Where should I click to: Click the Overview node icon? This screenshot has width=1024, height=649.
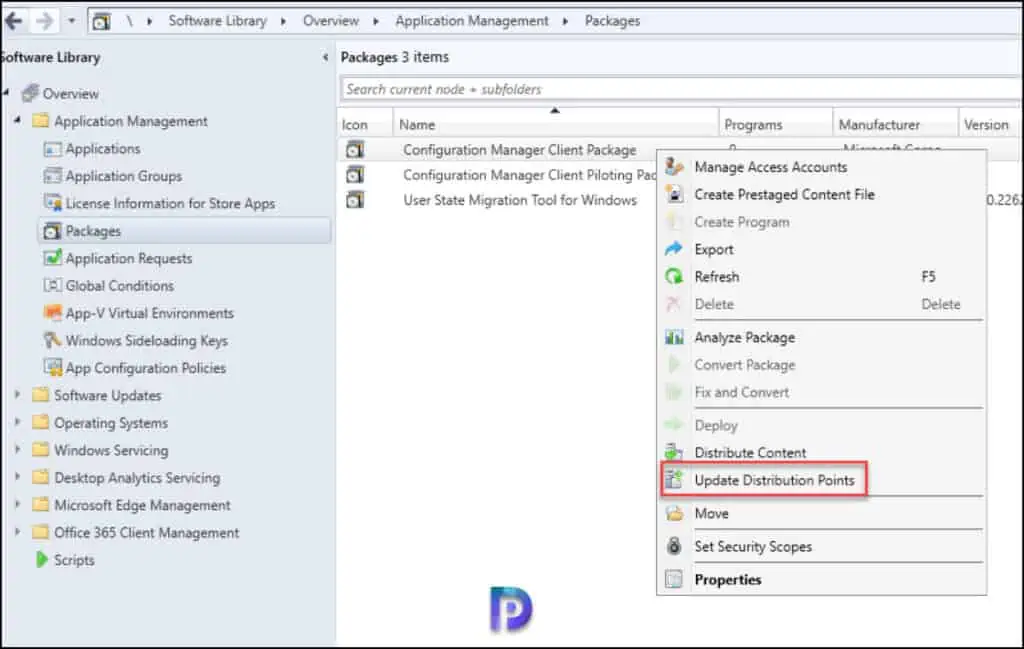click(x=30, y=93)
